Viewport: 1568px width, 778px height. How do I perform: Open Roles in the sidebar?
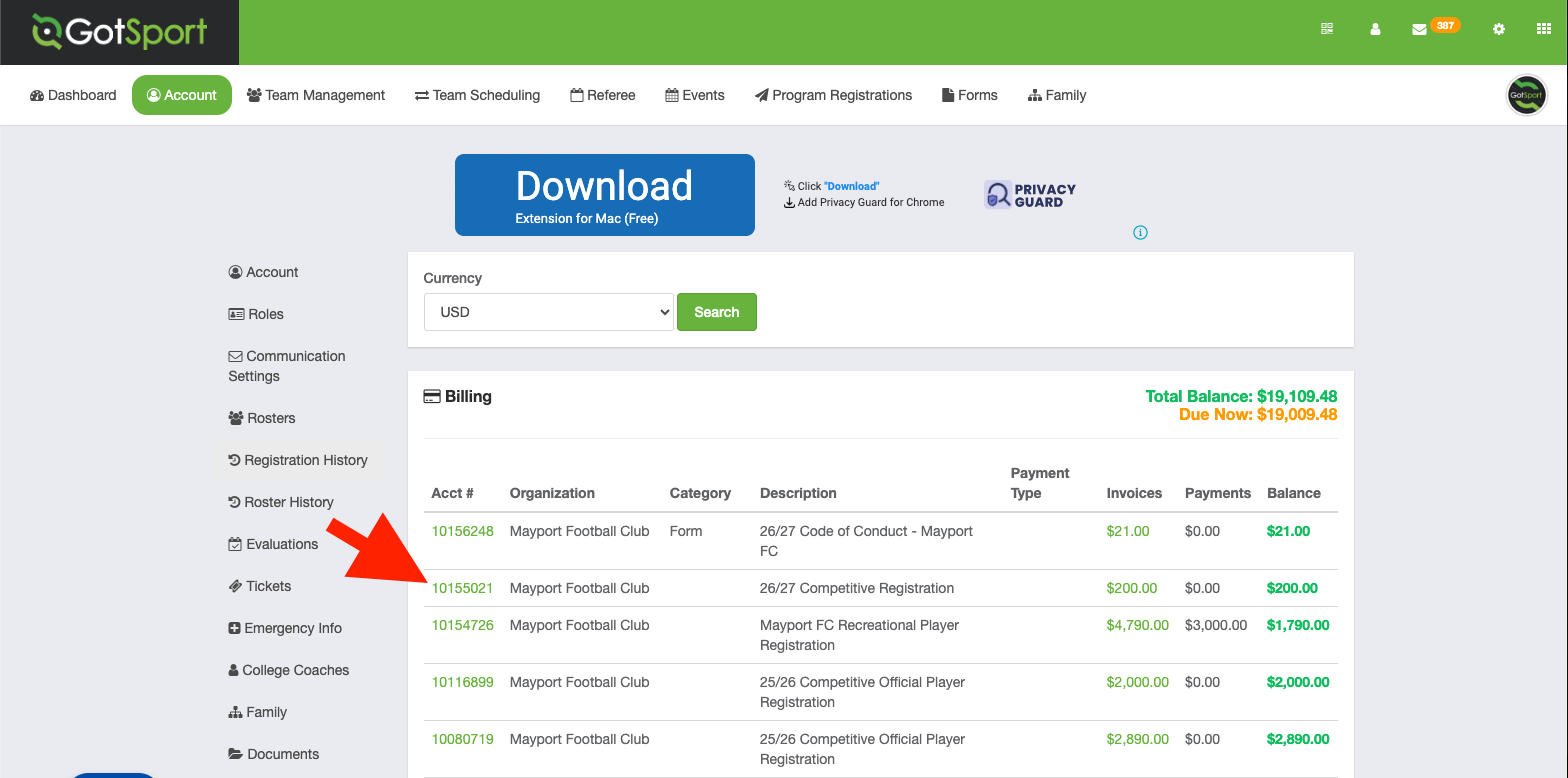256,314
